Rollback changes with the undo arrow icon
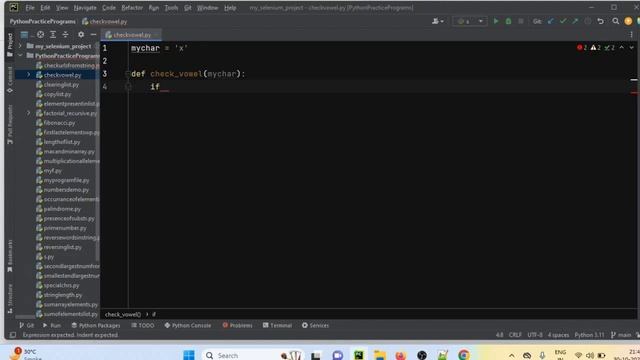The height and width of the screenshot is (360, 640). point(600,21)
